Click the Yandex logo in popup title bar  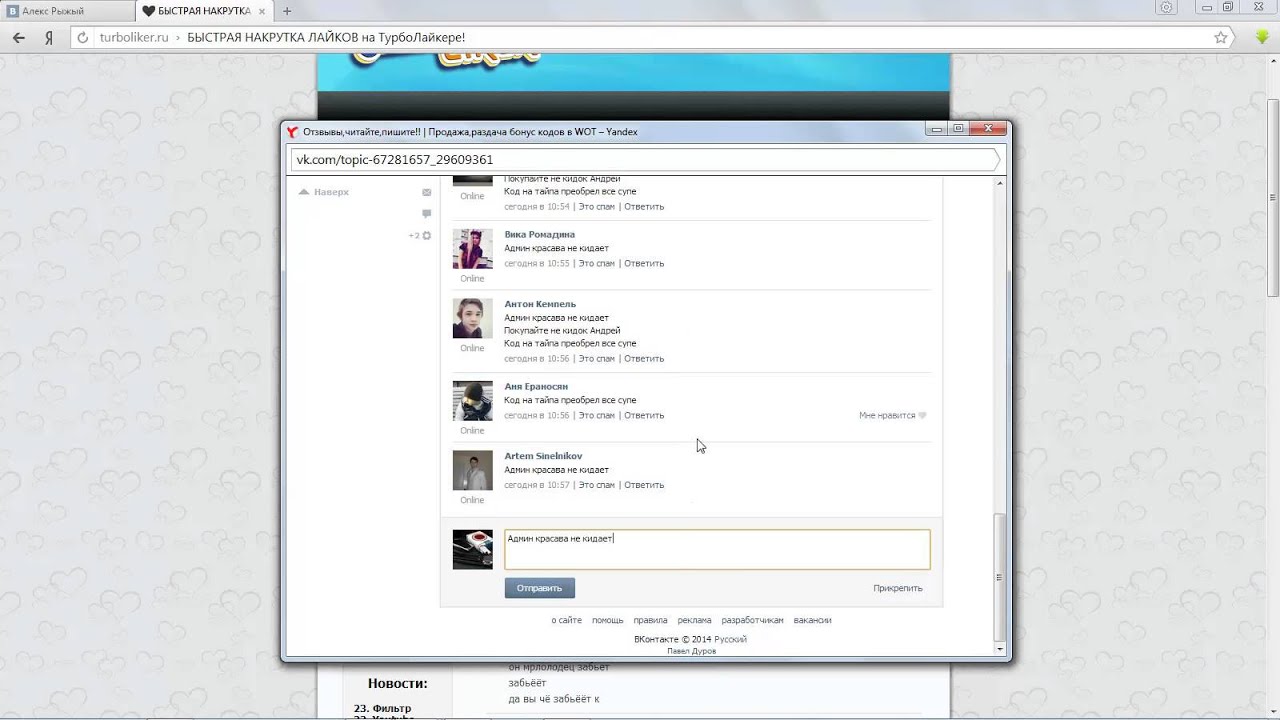pos(293,132)
